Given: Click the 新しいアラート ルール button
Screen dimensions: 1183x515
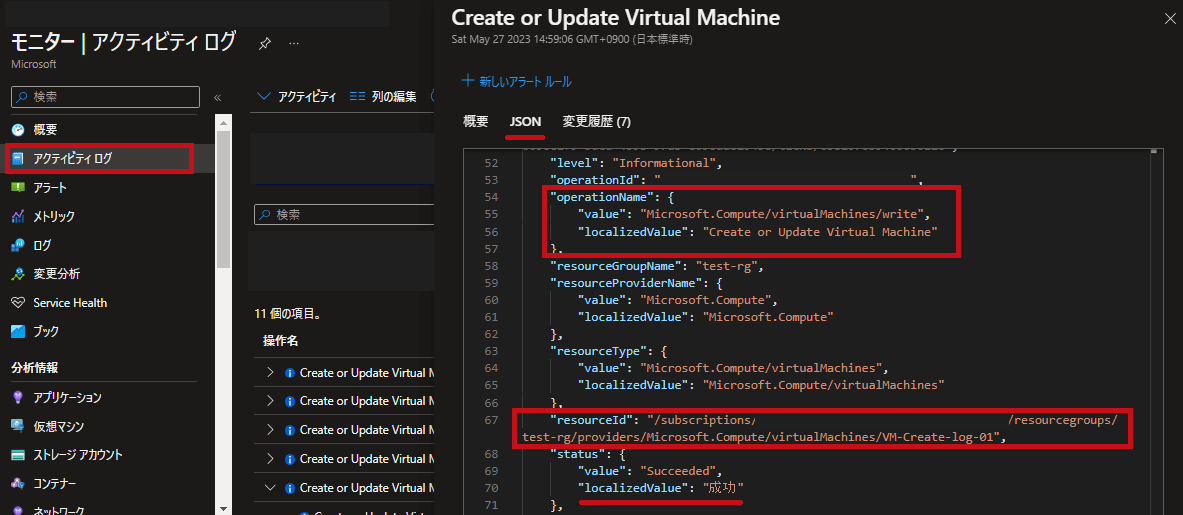Looking at the screenshot, I should [517, 81].
